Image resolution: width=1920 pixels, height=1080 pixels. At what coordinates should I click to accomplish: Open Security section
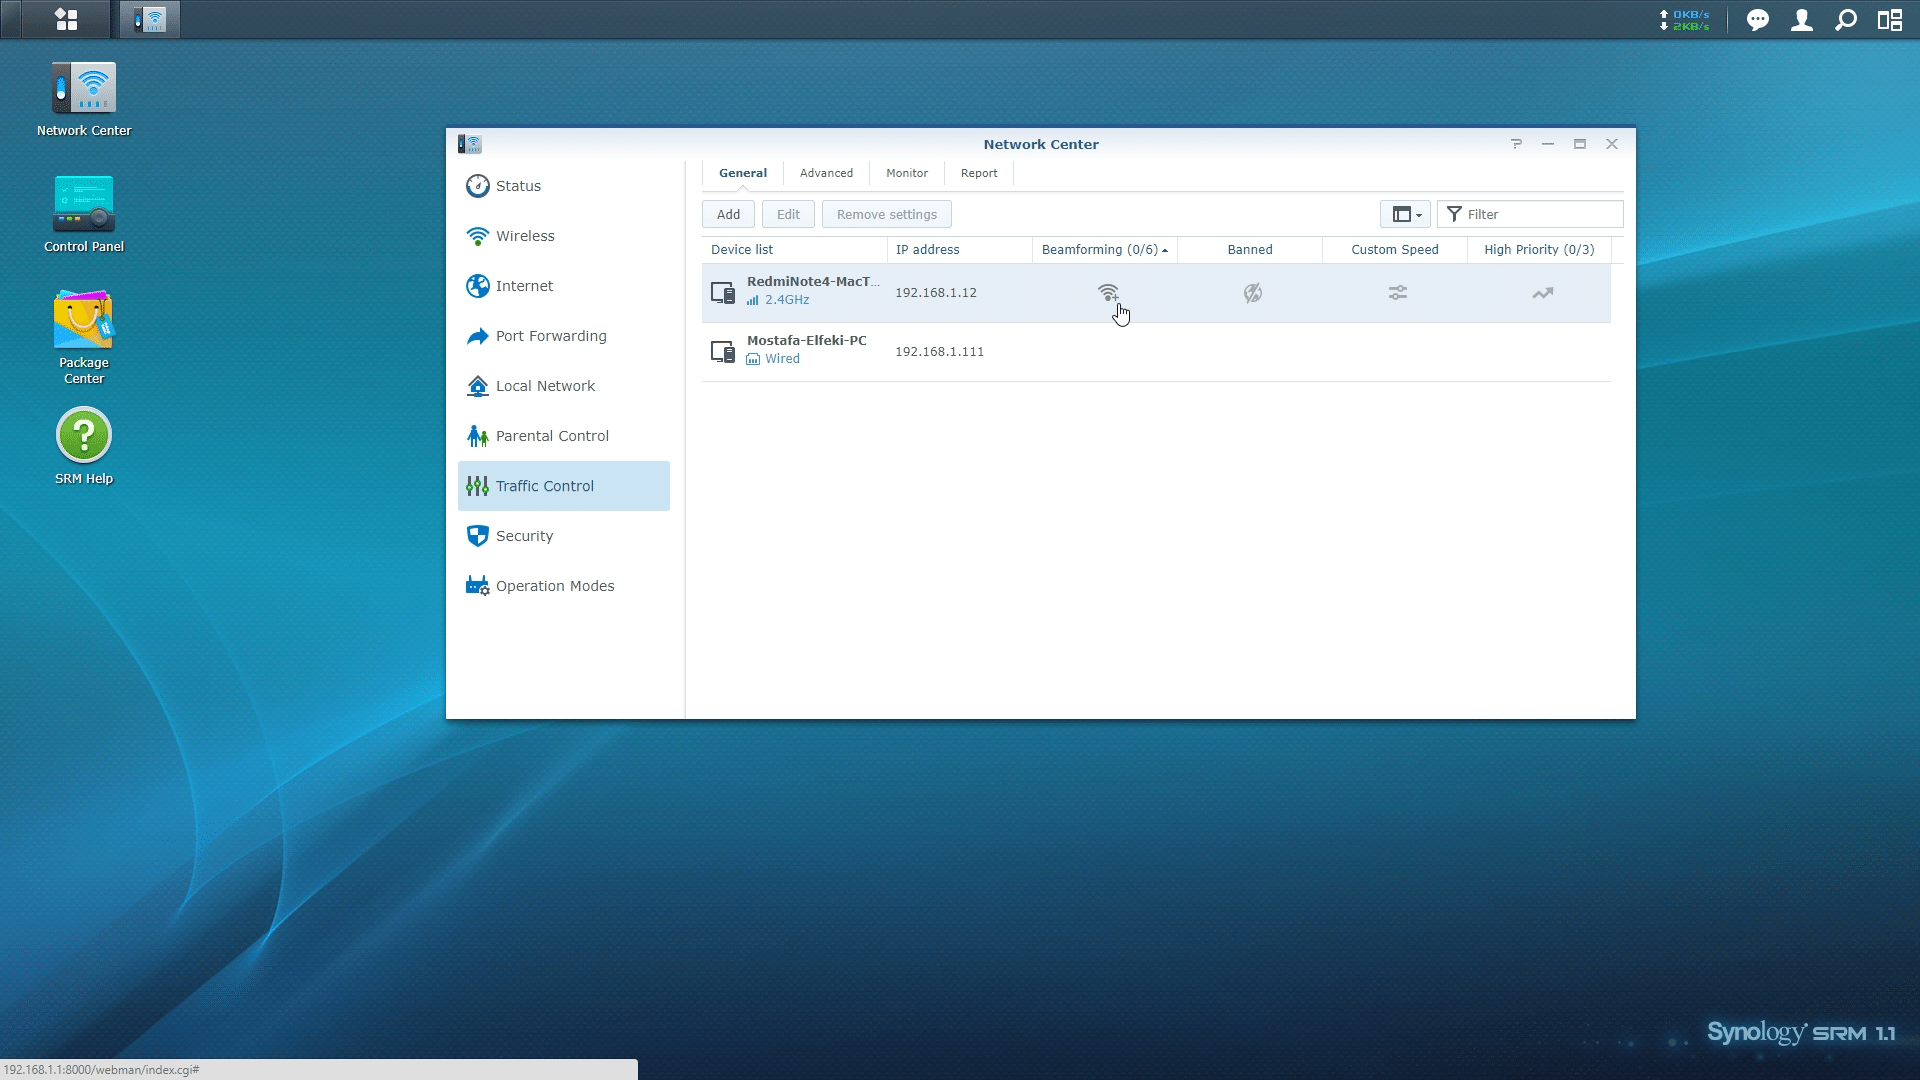564,536
